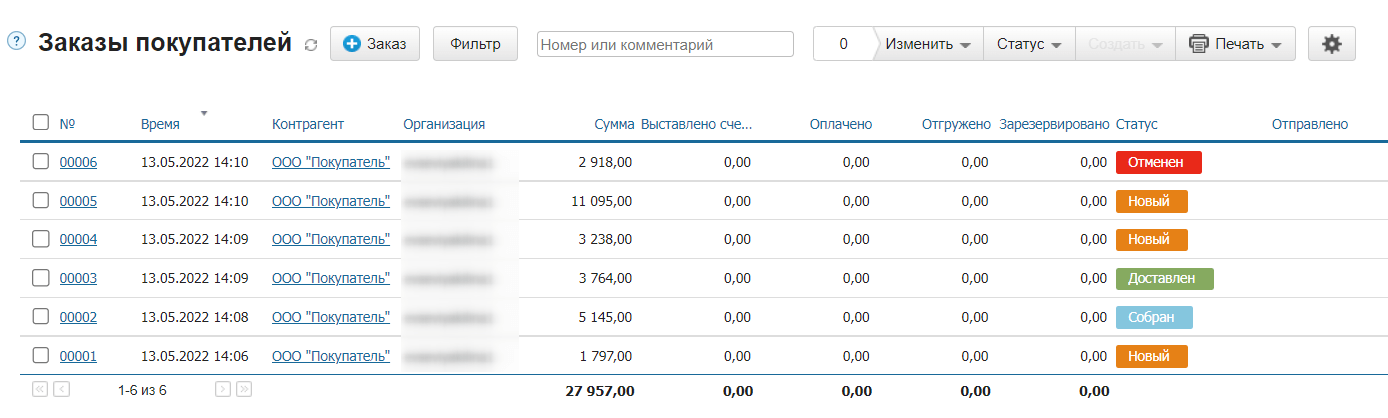Viewport: 1388px width, 418px height.
Task: Click the Фильтр button
Action: click(x=475, y=44)
